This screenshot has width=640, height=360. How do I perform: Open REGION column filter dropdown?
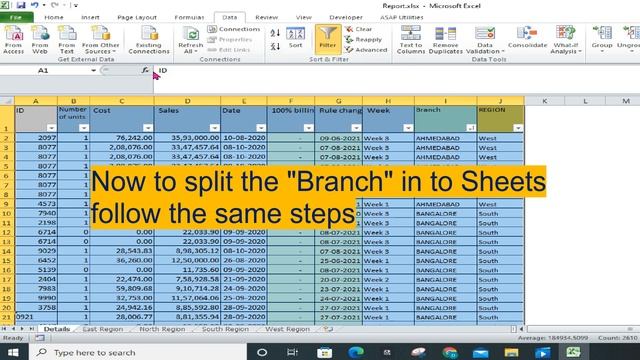click(518, 128)
